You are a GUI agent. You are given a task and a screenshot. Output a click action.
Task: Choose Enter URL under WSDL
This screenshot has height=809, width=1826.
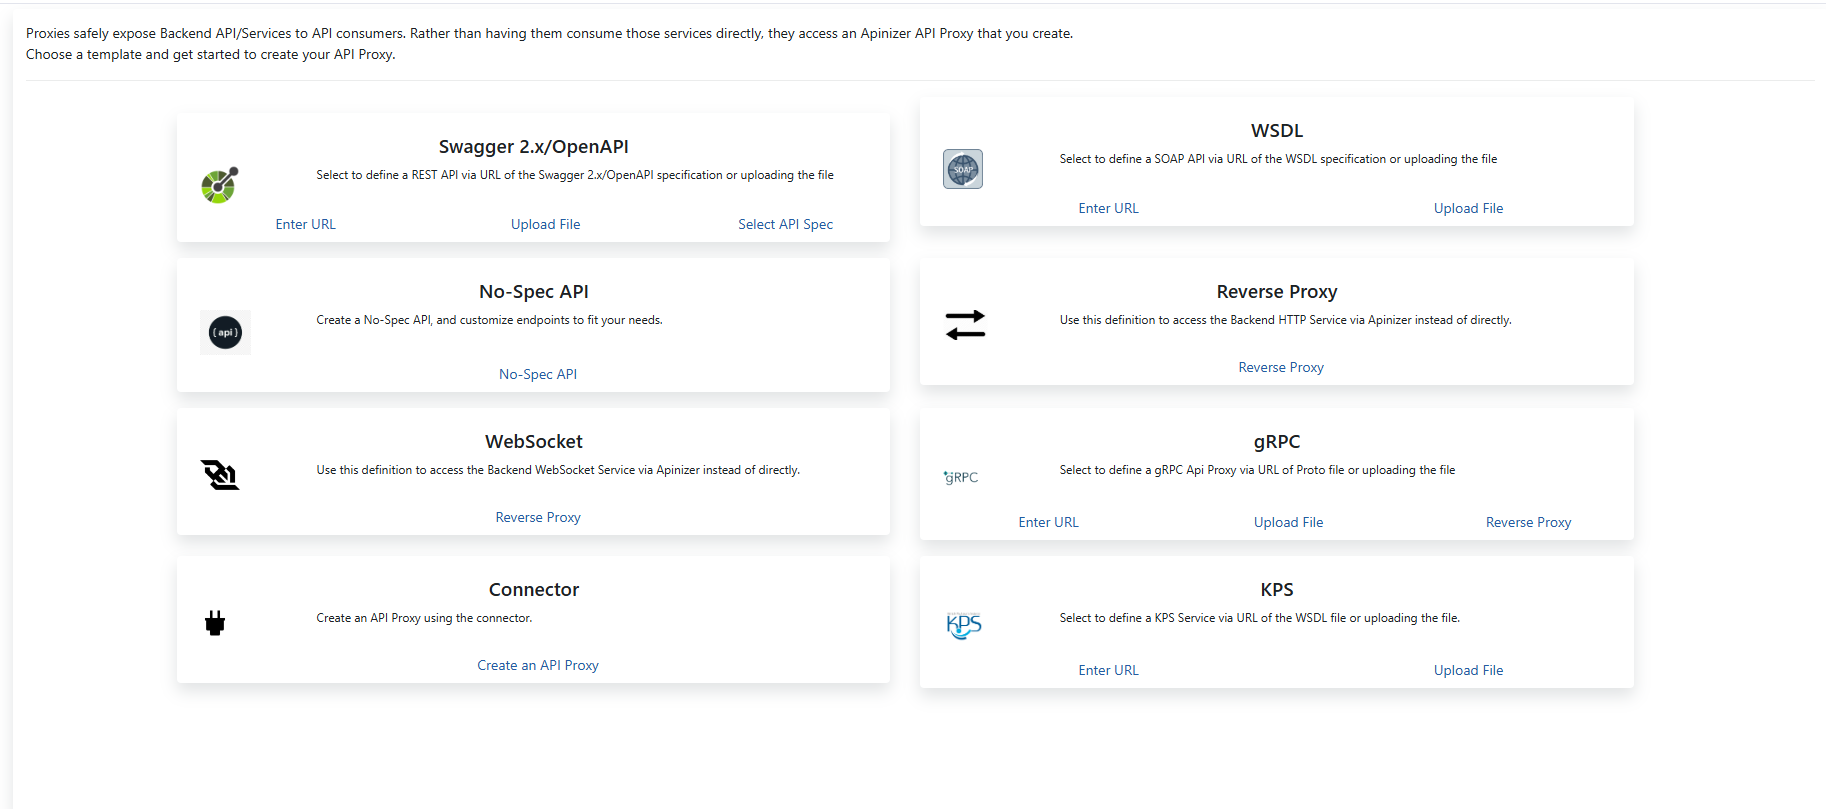tap(1108, 208)
